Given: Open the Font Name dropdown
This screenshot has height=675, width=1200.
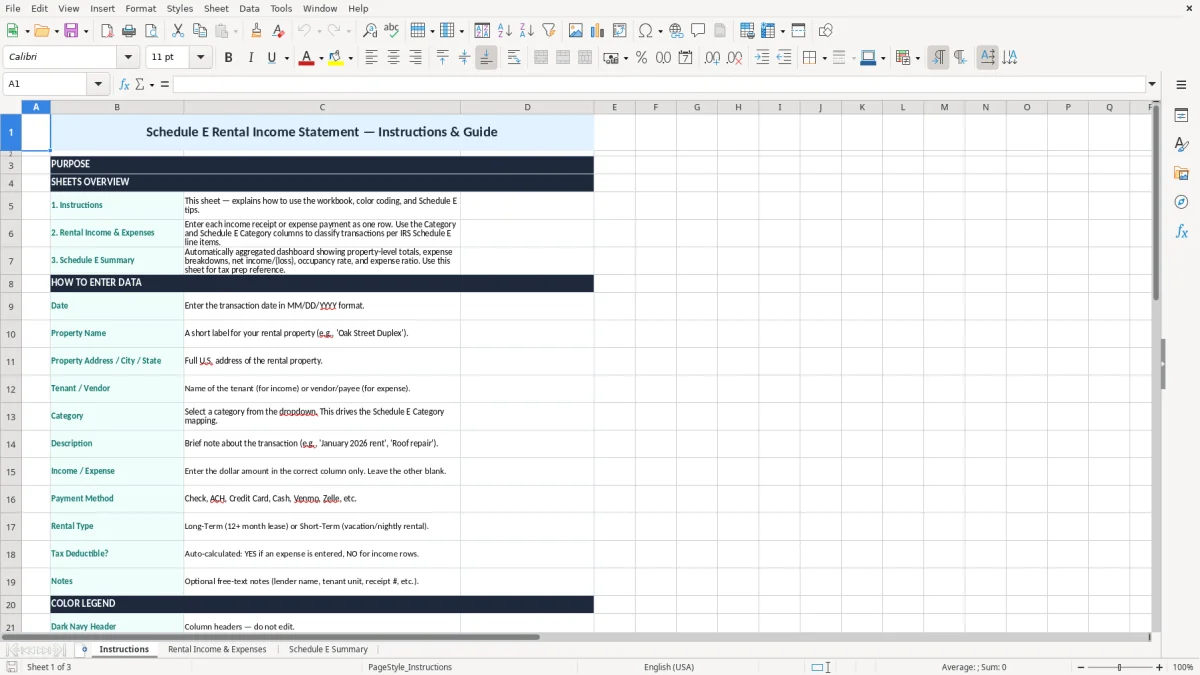Looking at the screenshot, I should [x=127, y=58].
